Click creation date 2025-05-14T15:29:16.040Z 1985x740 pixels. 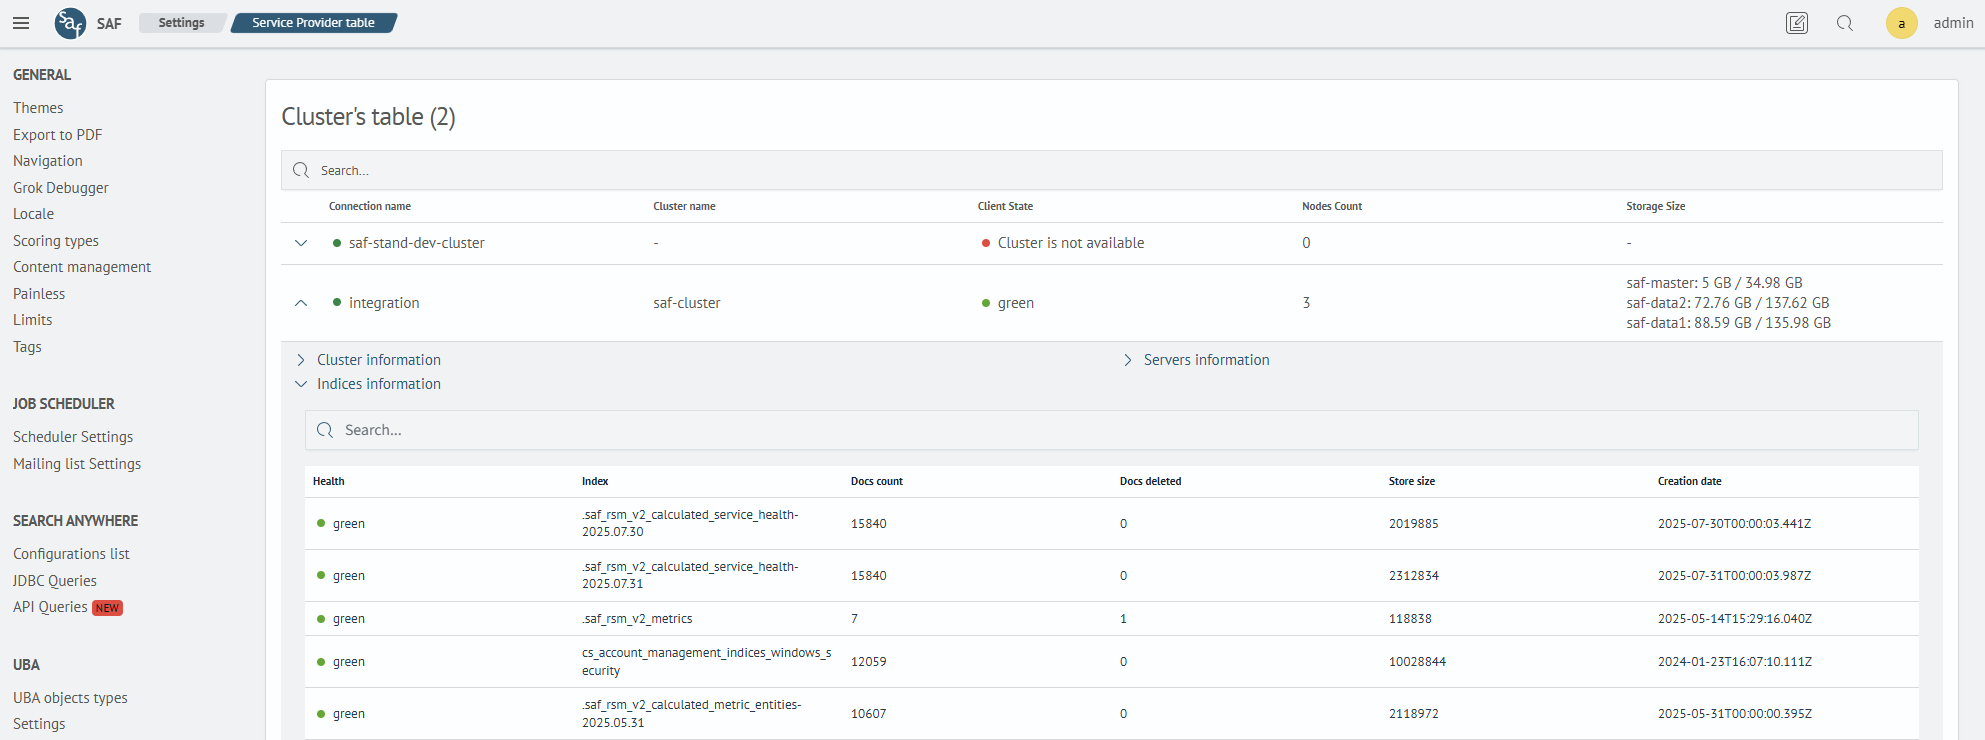coord(1735,619)
